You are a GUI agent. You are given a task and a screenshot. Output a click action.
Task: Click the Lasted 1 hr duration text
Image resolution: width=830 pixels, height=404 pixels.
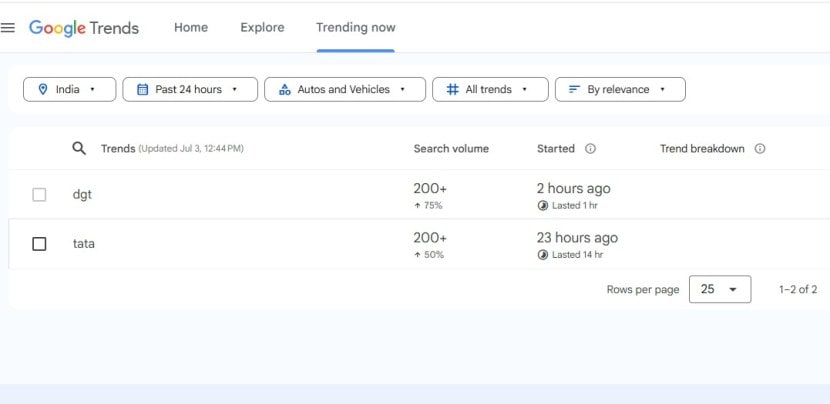pyautogui.click(x=574, y=205)
